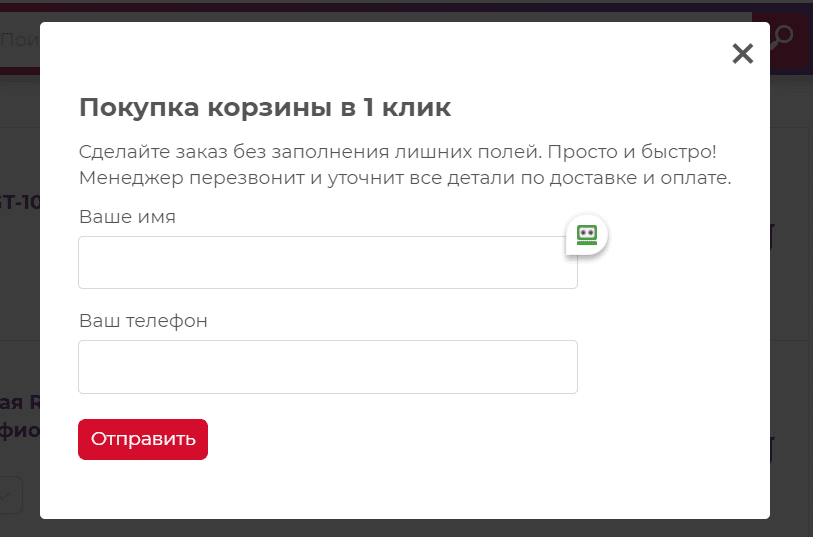Click the dimmed фио product text
This screenshot has height=537, width=813.
(x=20, y=430)
